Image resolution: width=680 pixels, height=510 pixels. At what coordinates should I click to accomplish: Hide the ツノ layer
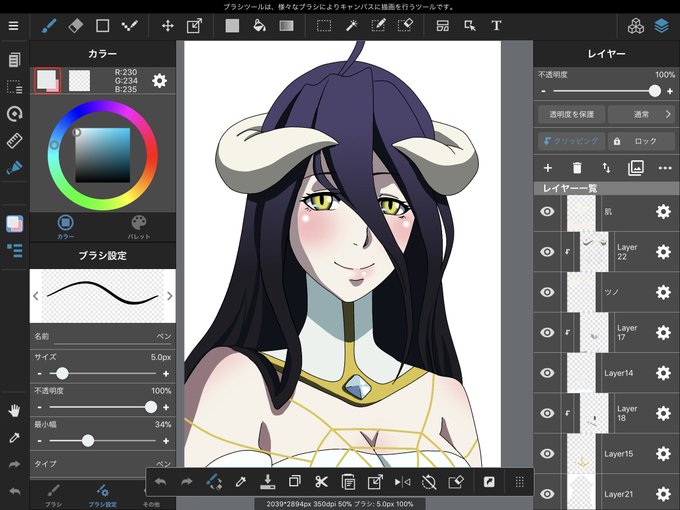point(547,292)
